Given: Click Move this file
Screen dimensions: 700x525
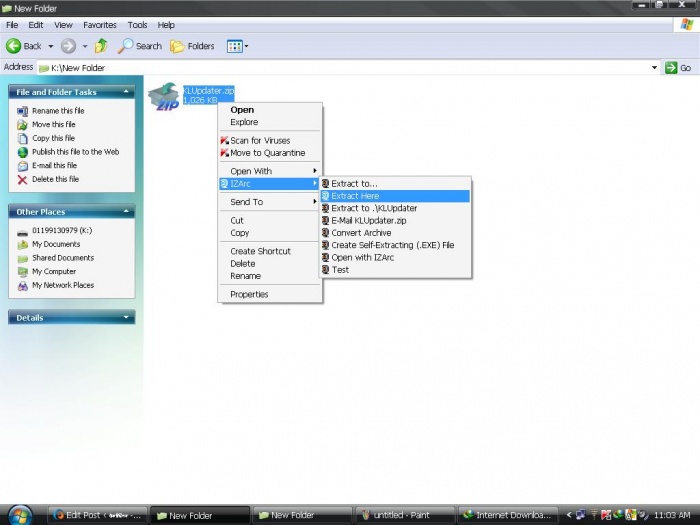Looking at the screenshot, I should [54, 125].
